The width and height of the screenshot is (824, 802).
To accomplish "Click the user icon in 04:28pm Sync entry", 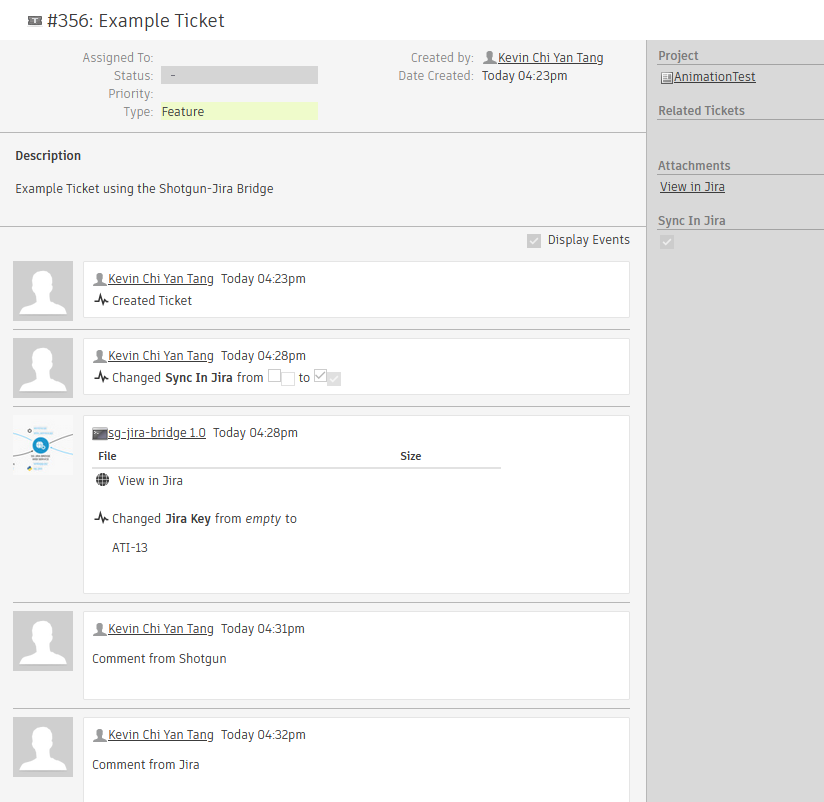I will (99, 356).
